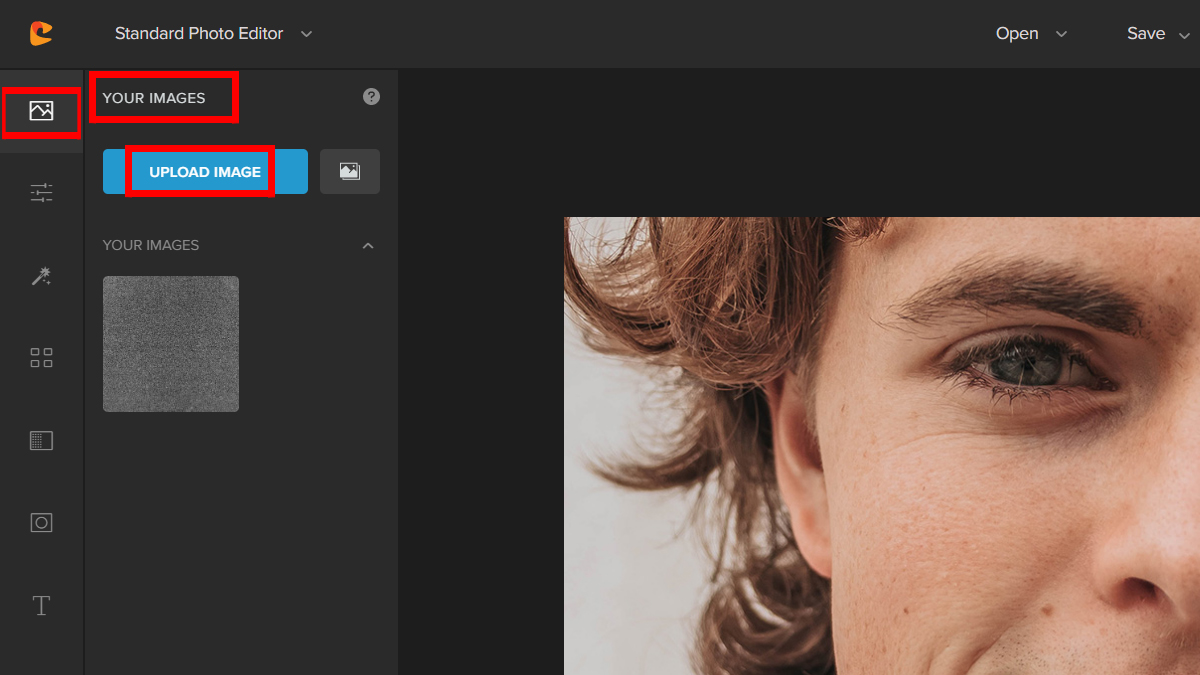The height and width of the screenshot is (675, 1200).
Task: Open the Image Manager sidebar tool
Action: [x=41, y=111]
